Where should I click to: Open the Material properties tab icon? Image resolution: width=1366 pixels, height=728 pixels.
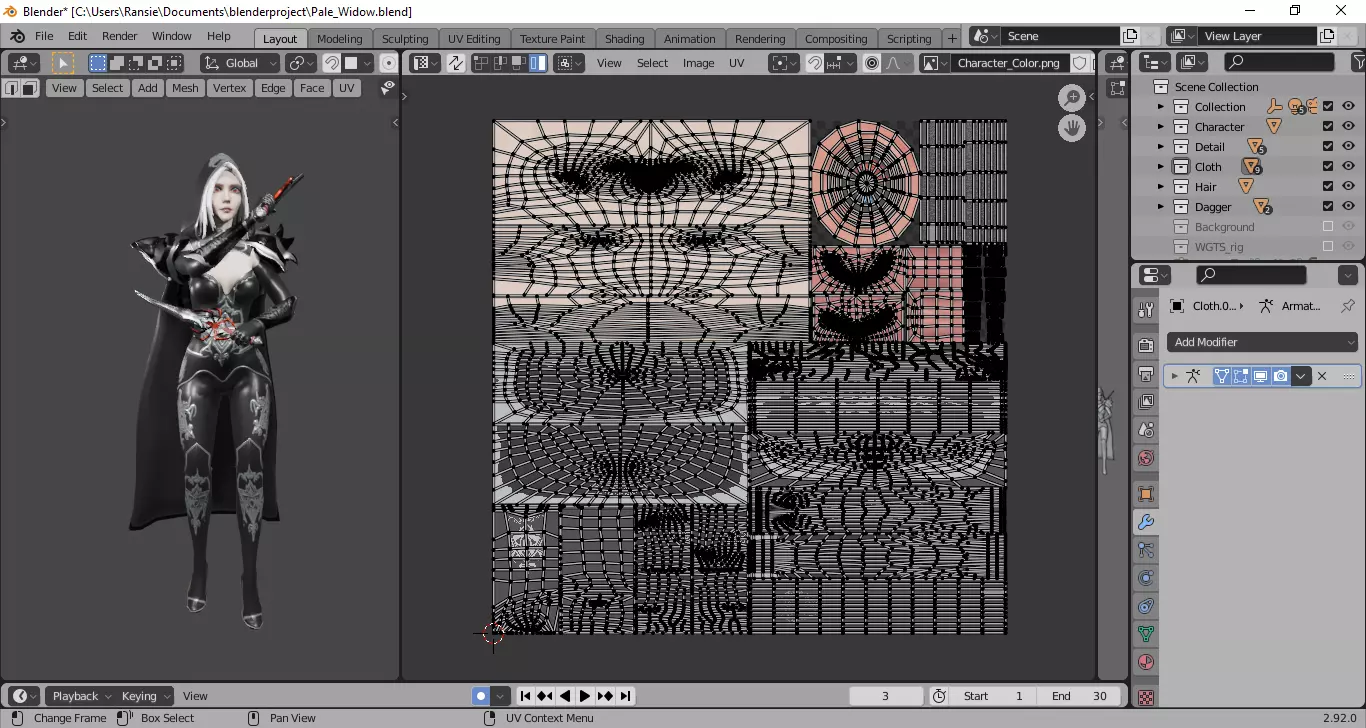click(1146, 662)
